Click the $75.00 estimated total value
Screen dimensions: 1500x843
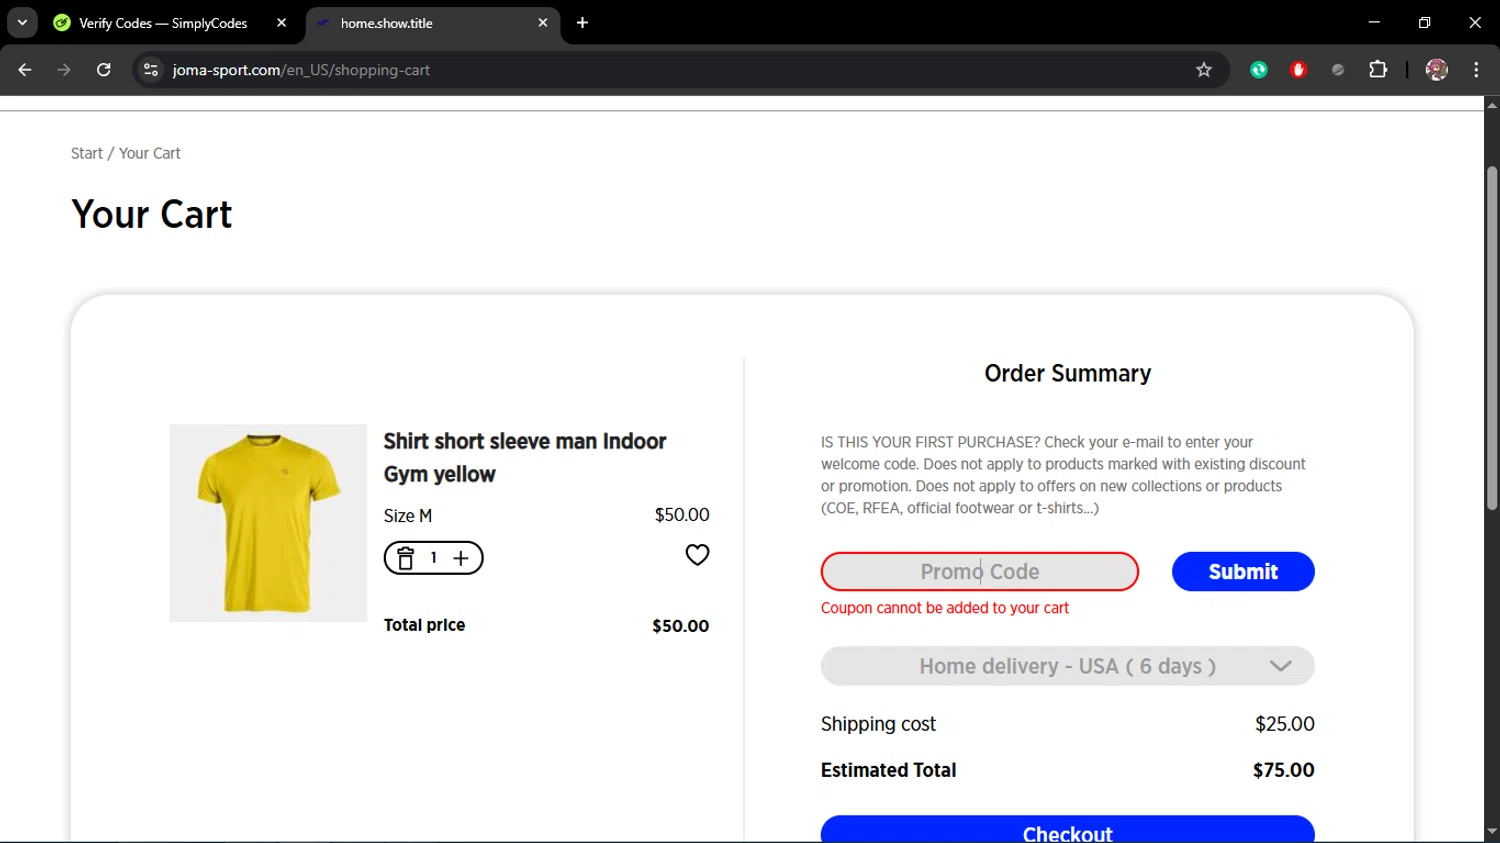(1283, 770)
